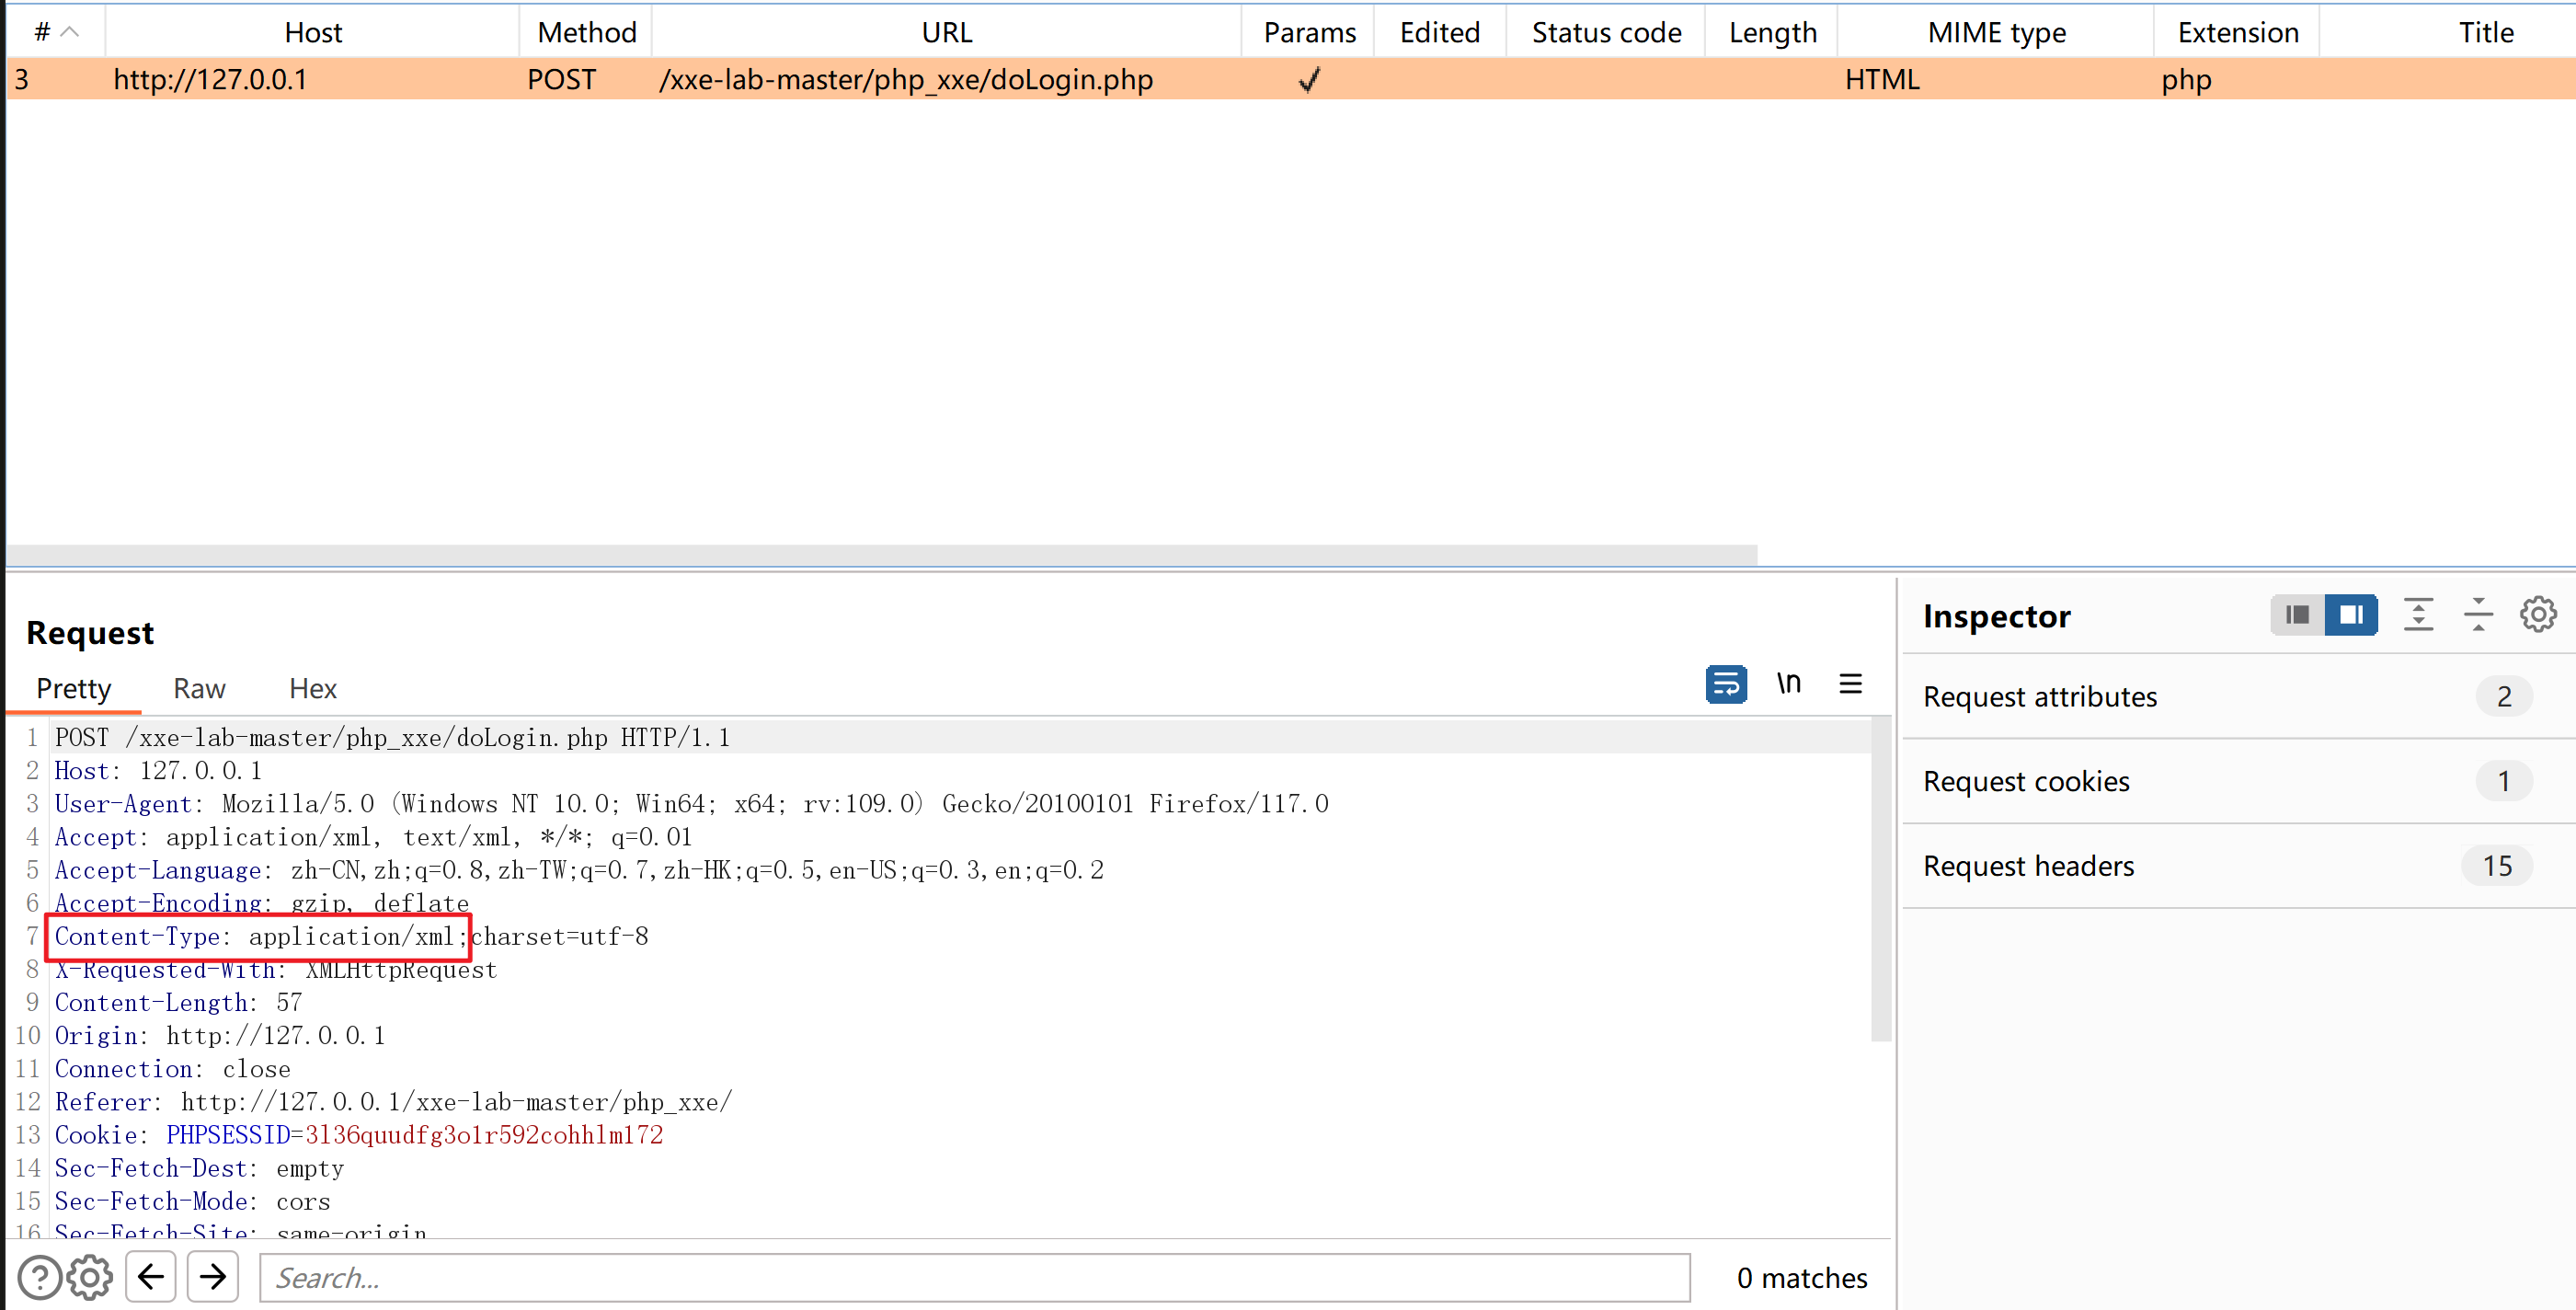Click the options menu icon in request panel

[x=1853, y=684]
